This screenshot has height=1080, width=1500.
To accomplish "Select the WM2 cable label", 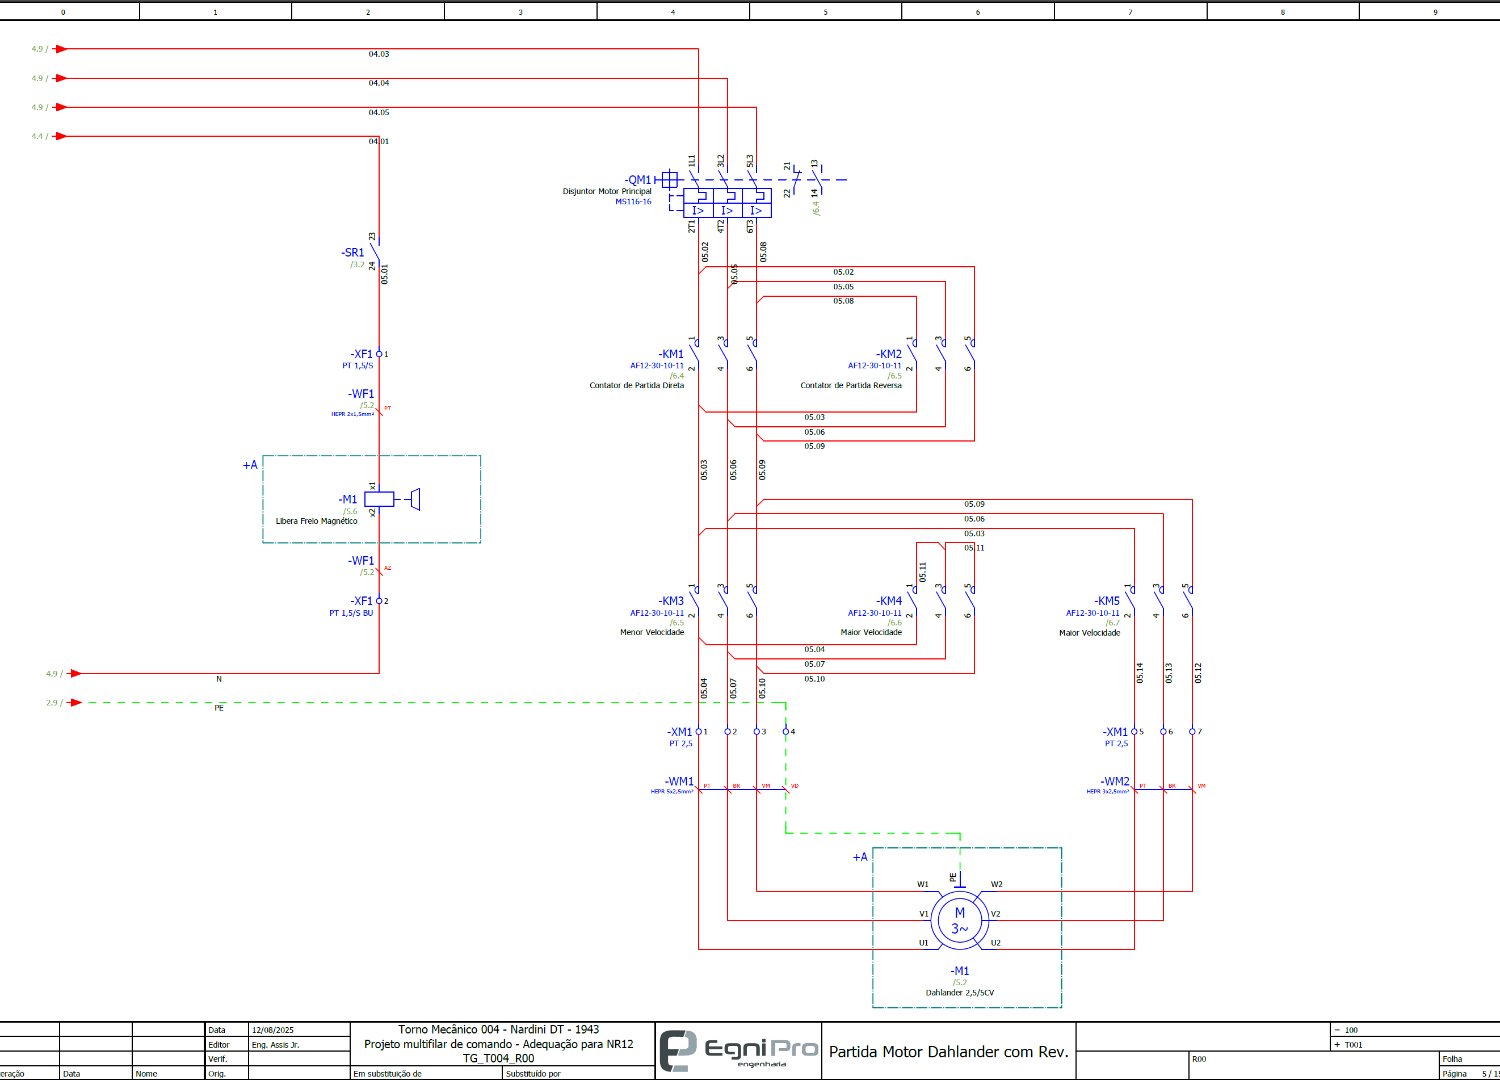I will click(x=1115, y=781).
